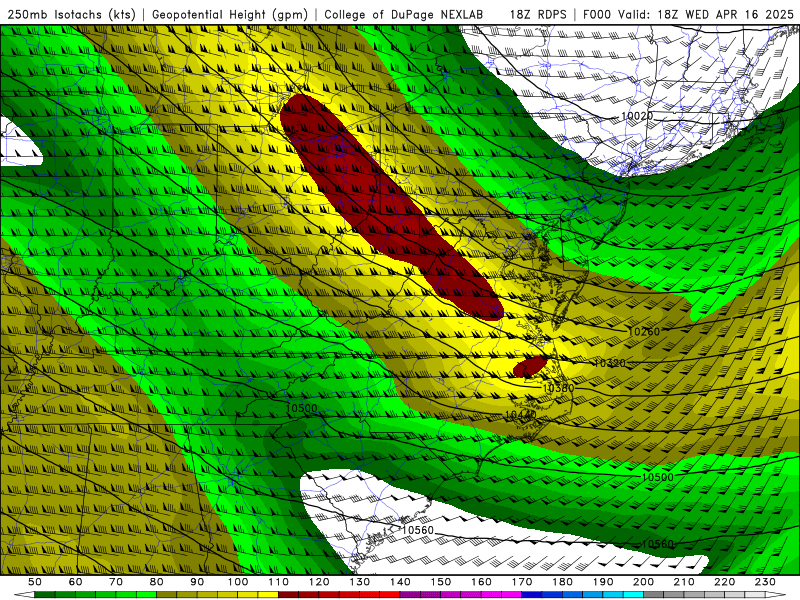Click the bright magenta swatch just before 170
800x600 pixels.
pos(512,595)
